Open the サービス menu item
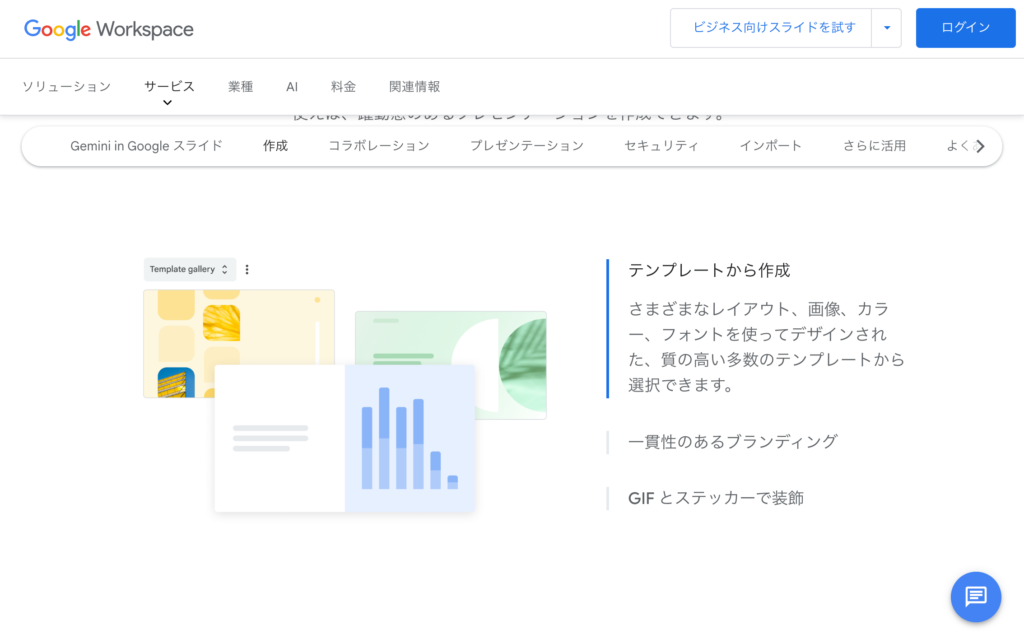1024x644 pixels. click(x=169, y=86)
